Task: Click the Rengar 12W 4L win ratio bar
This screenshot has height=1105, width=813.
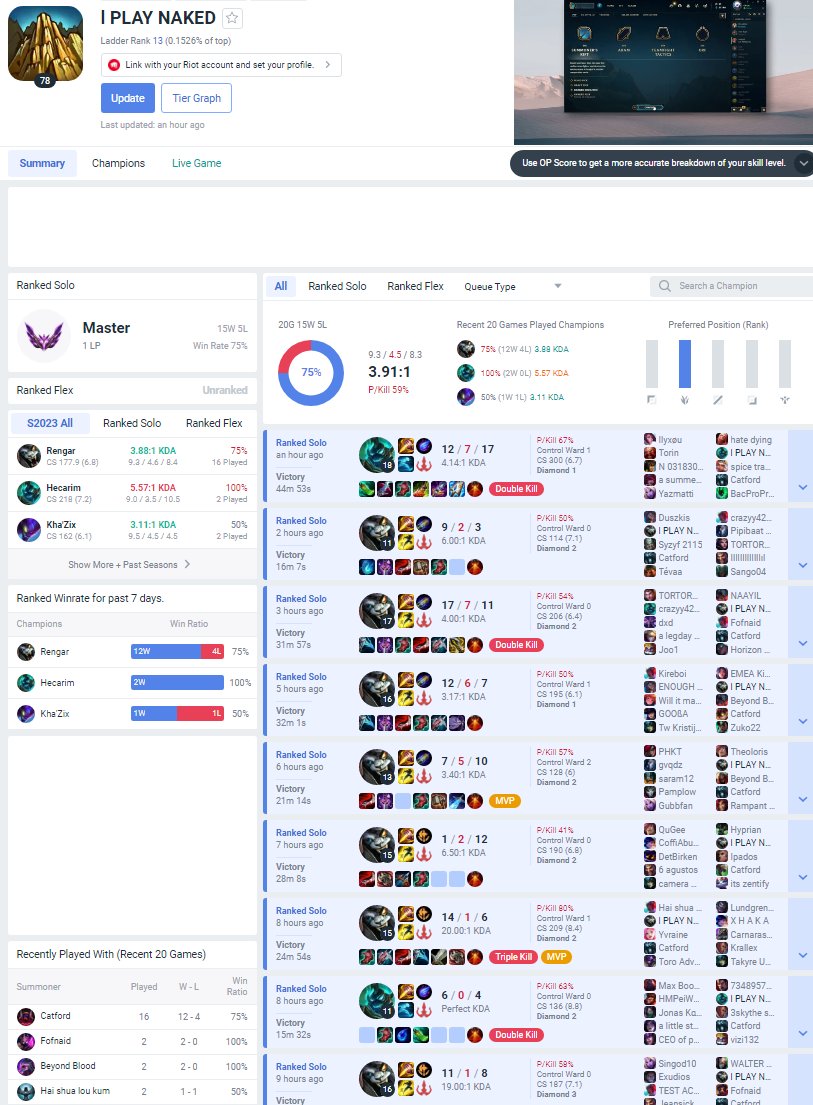Action: (178, 652)
